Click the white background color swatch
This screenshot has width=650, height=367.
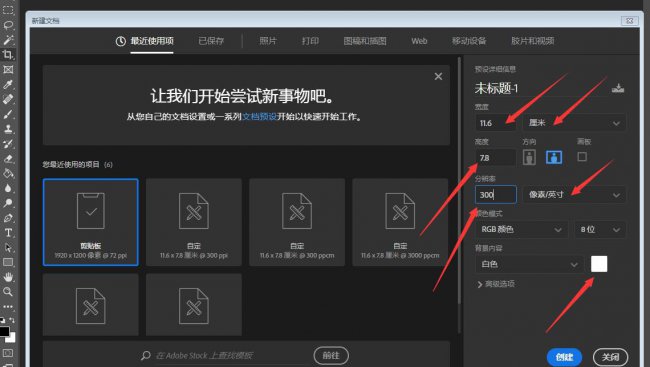tap(599, 264)
